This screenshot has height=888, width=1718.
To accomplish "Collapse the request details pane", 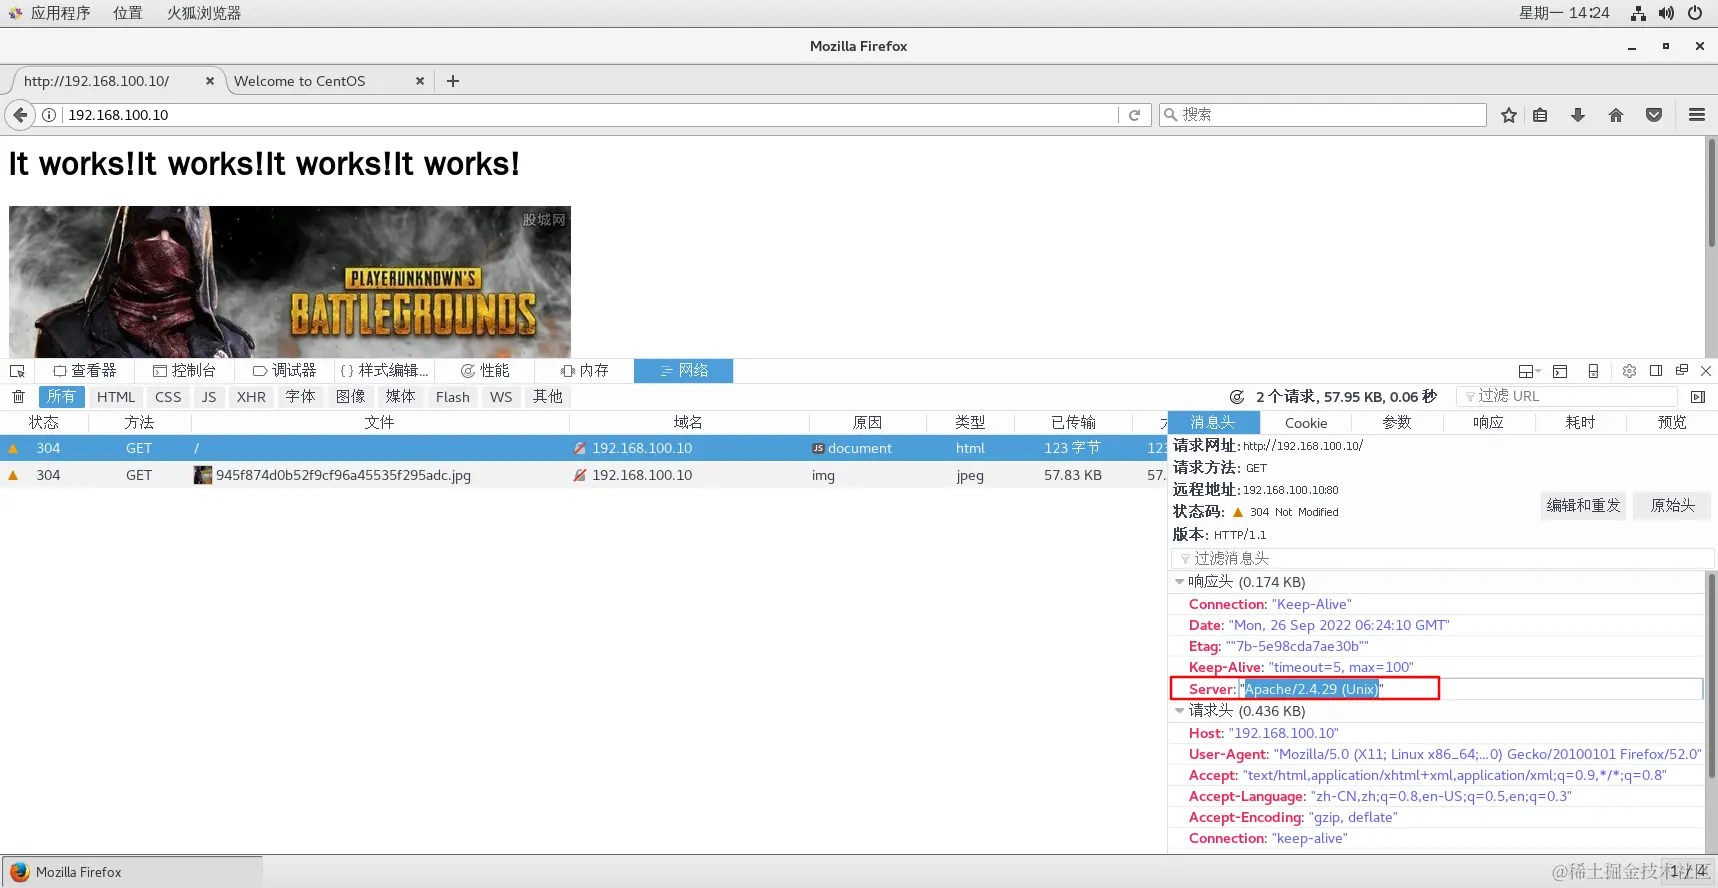I will [1698, 397].
